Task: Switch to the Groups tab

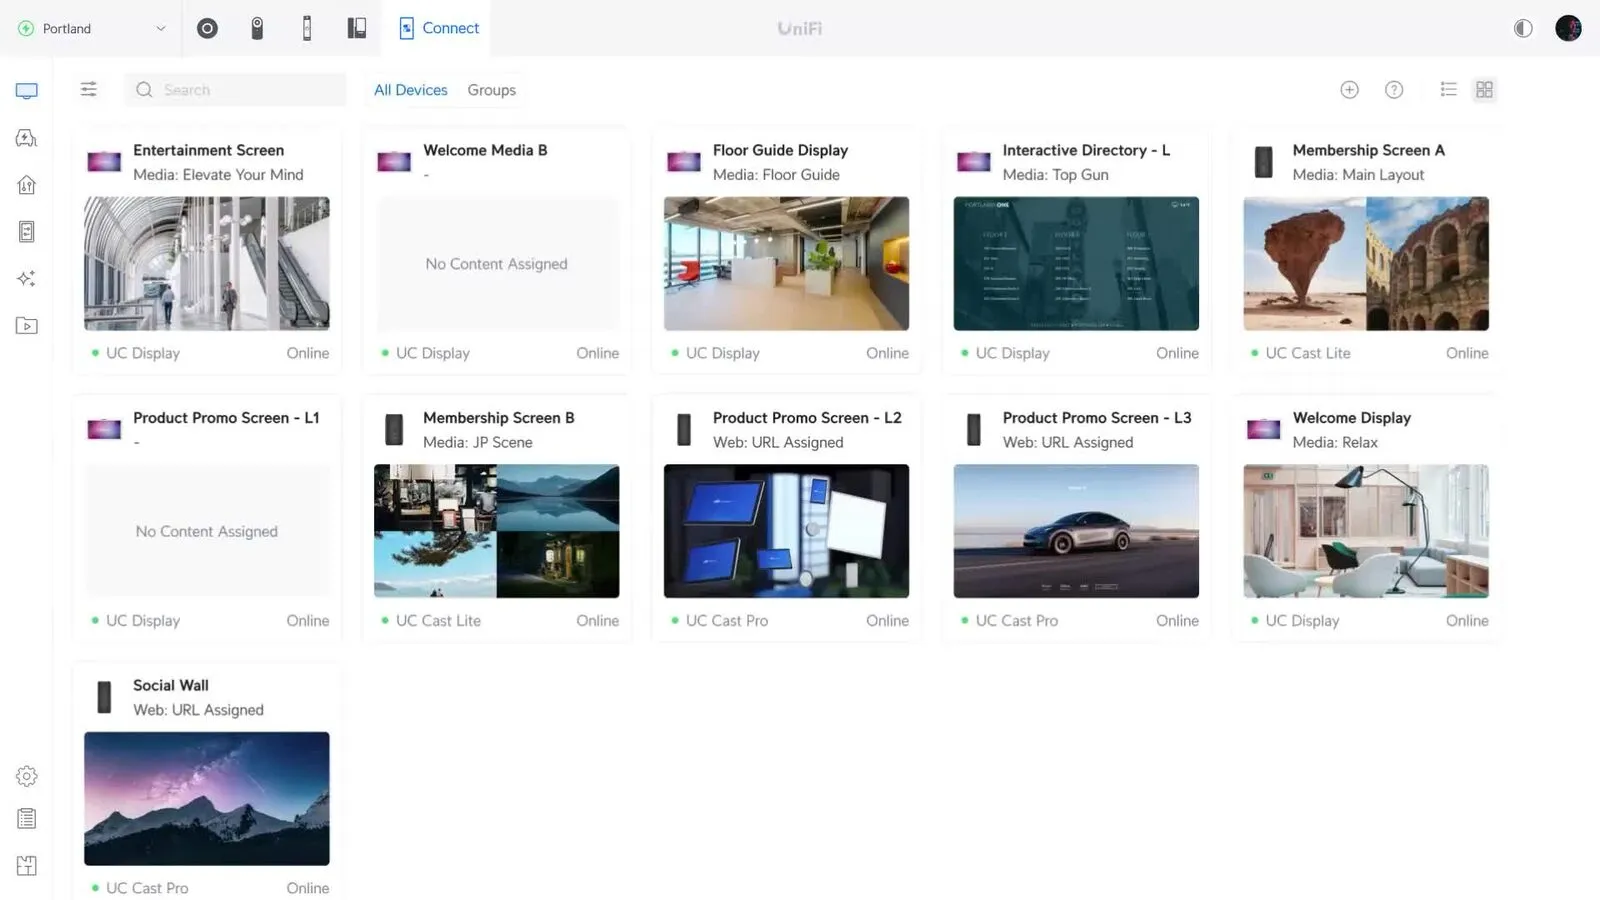Action: click(x=492, y=90)
